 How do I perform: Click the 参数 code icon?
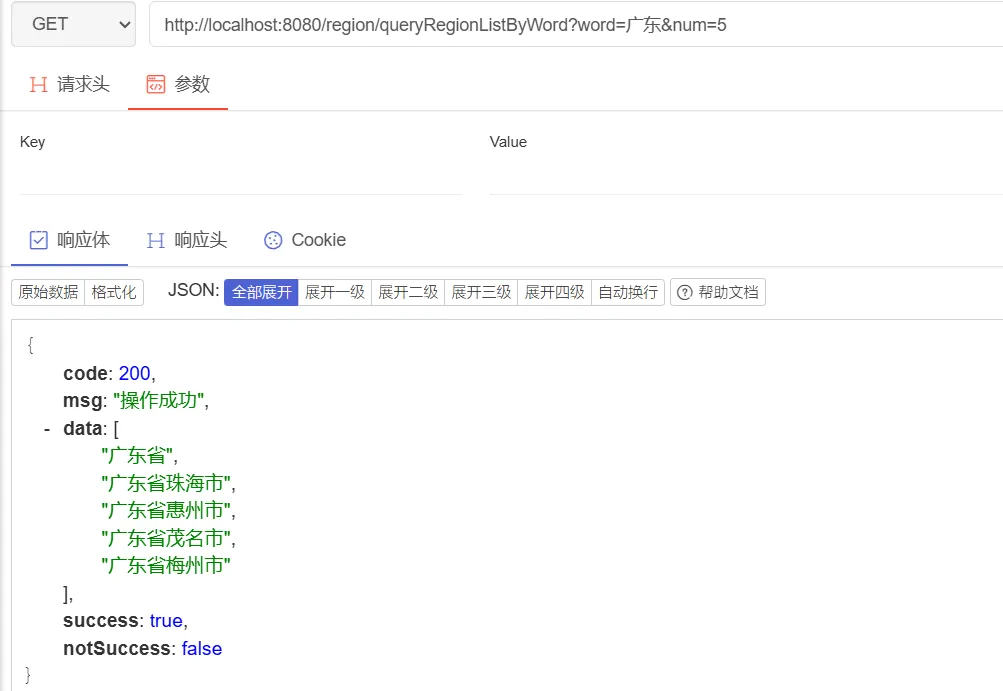(155, 84)
